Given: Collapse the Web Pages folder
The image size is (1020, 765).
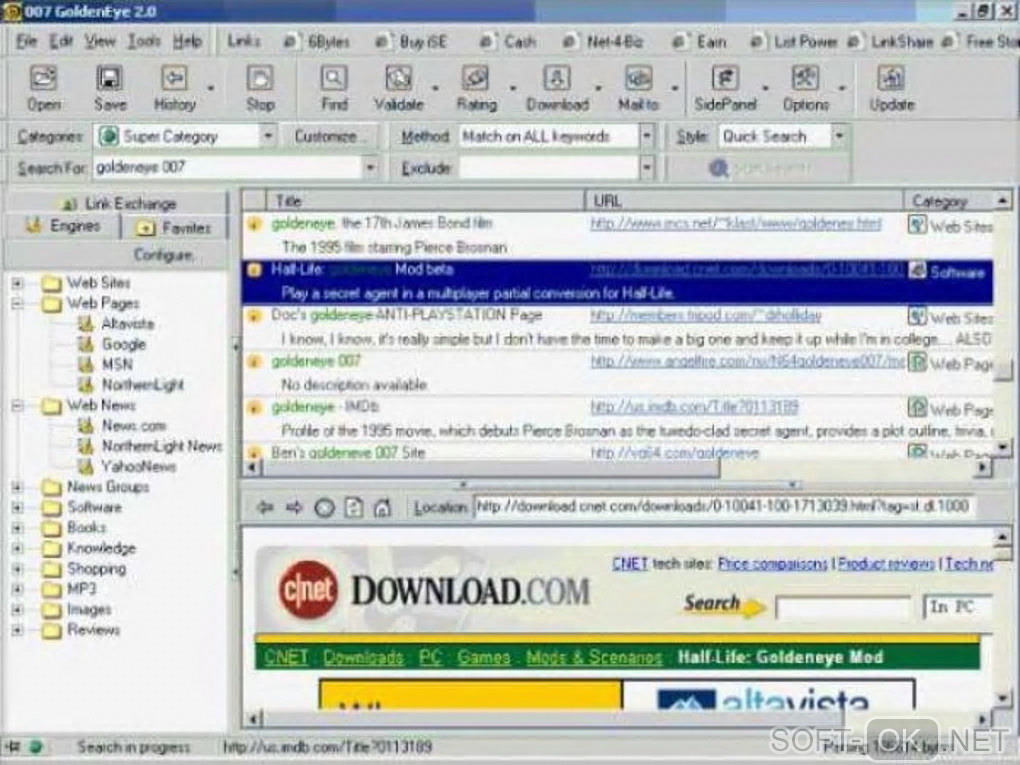Looking at the screenshot, I should point(18,303).
